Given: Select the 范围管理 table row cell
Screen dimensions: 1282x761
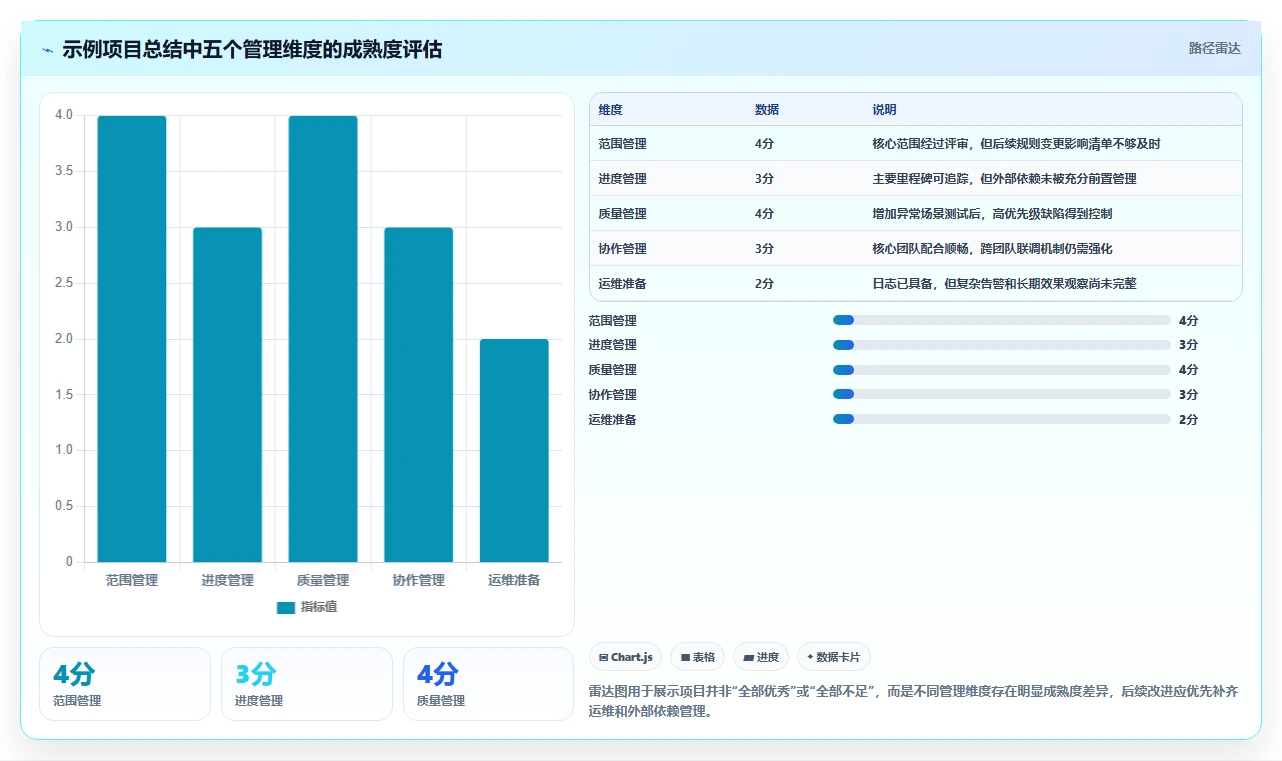Looking at the screenshot, I should pos(622,144).
